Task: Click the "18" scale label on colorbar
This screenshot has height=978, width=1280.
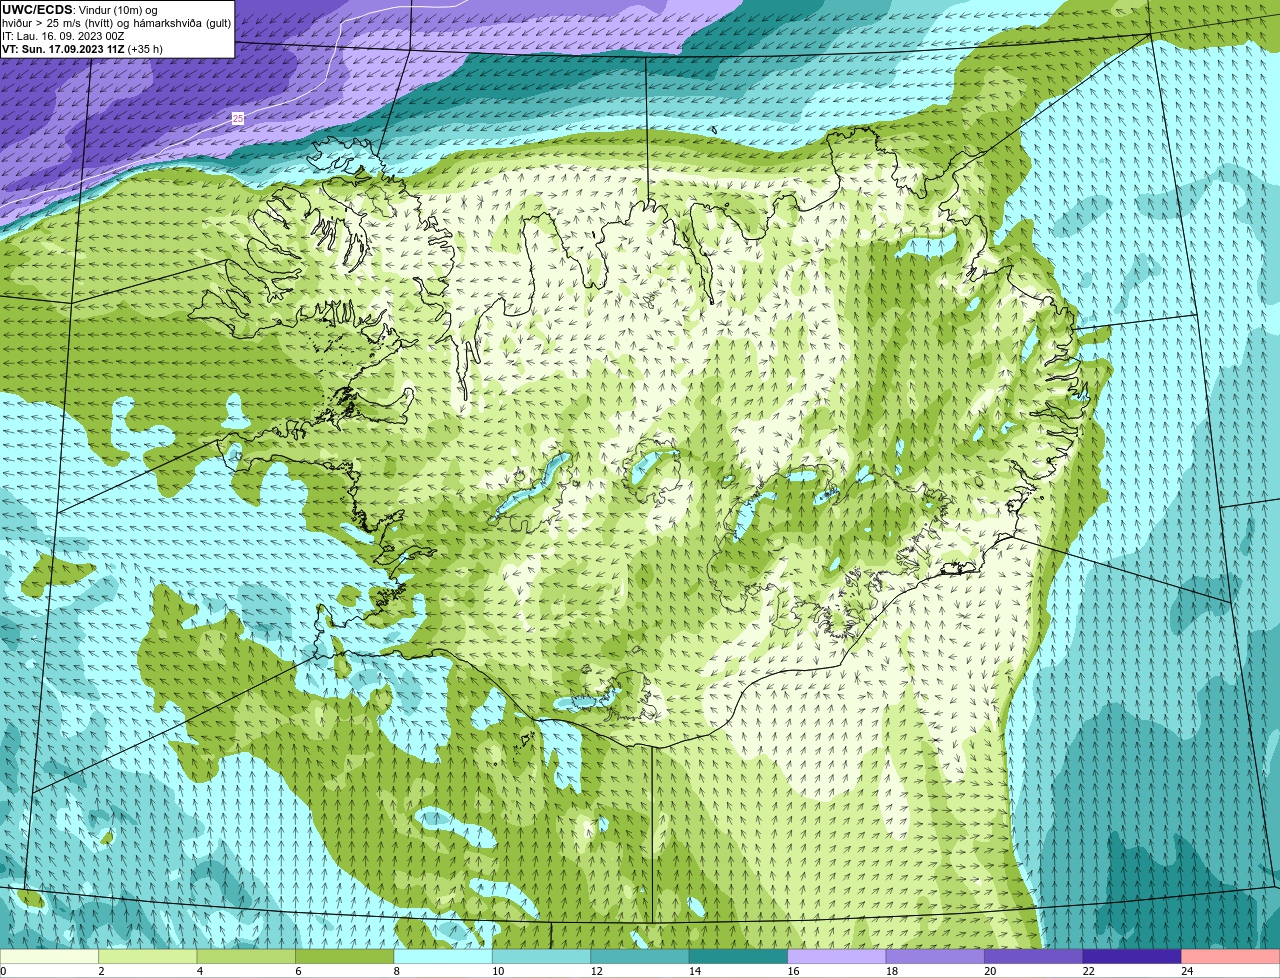Action: click(892, 971)
